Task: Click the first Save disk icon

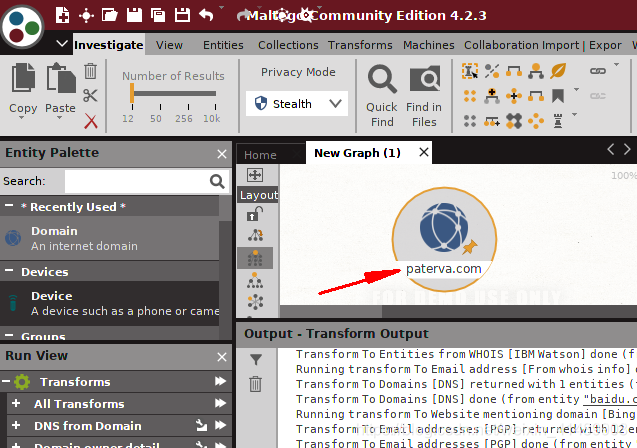Action: (134, 15)
